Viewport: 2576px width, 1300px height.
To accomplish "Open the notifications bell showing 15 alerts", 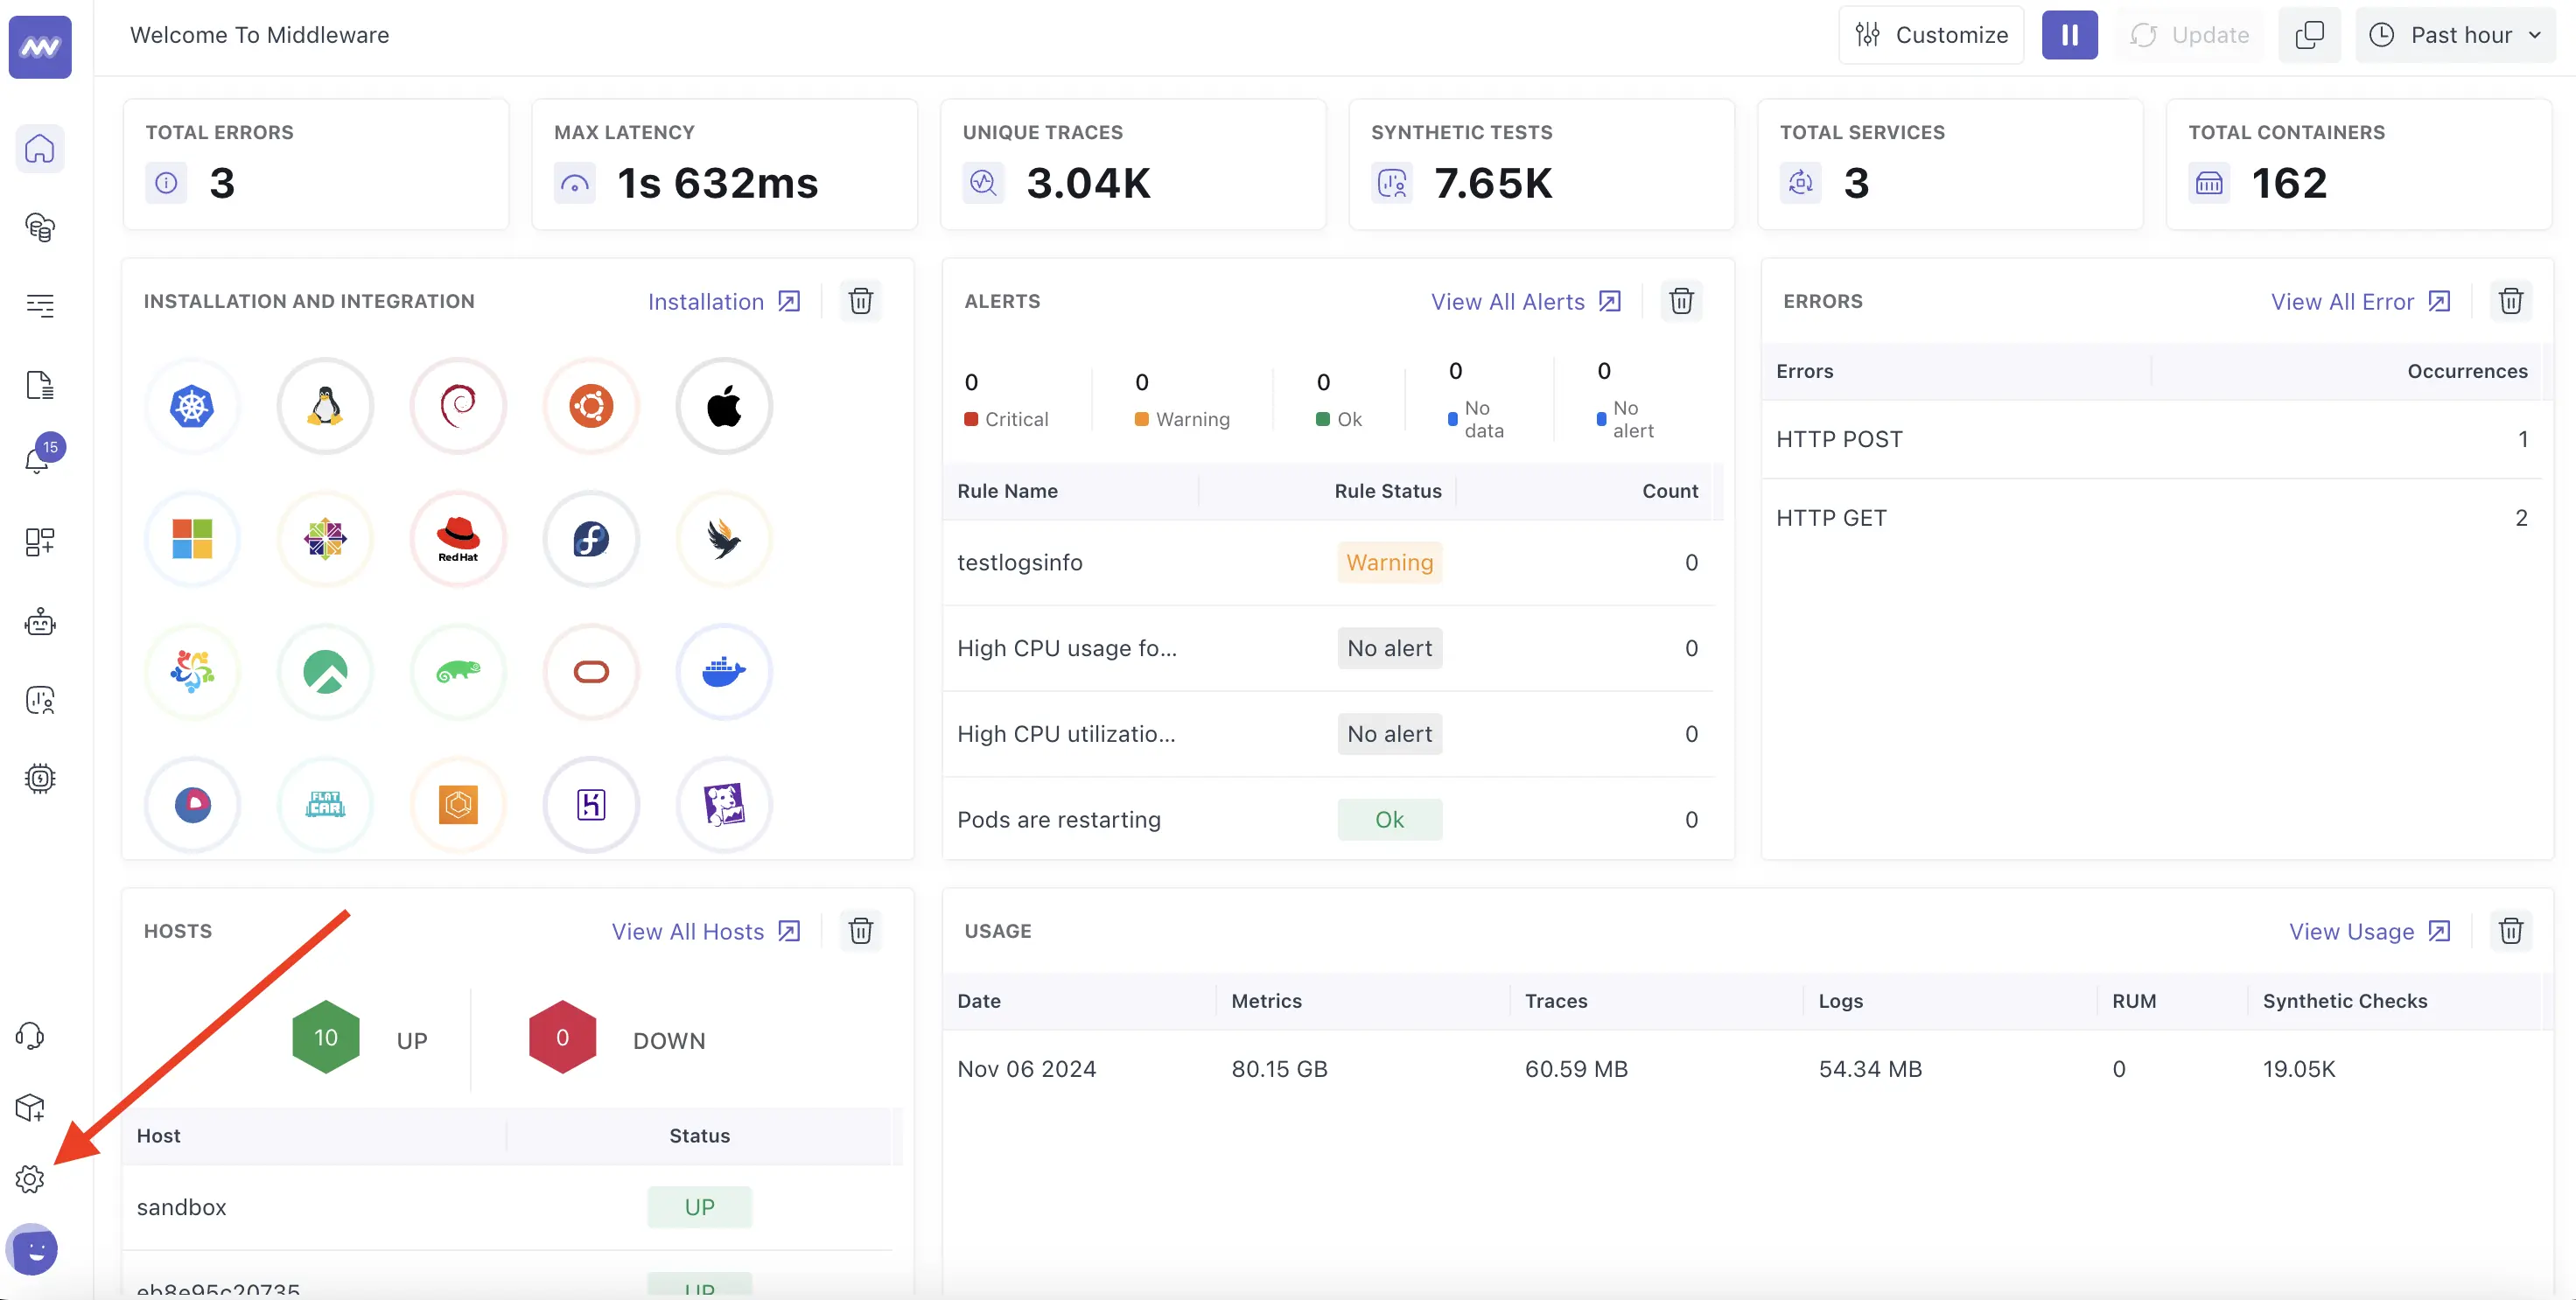I will tap(39, 460).
